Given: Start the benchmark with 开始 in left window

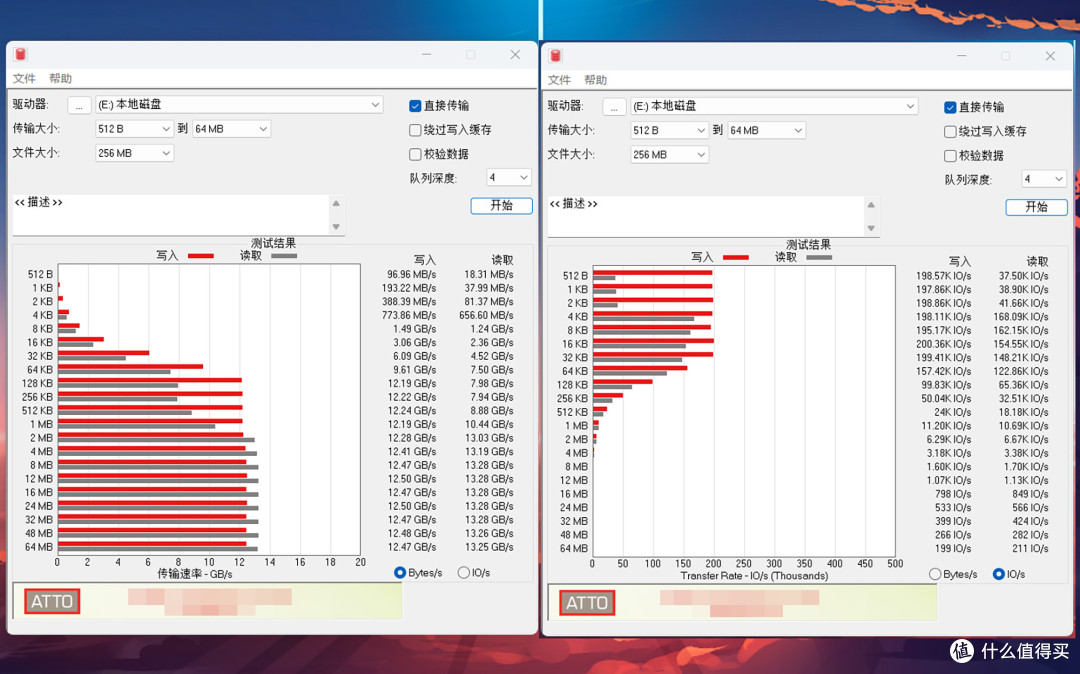Looking at the screenshot, I should coord(501,205).
